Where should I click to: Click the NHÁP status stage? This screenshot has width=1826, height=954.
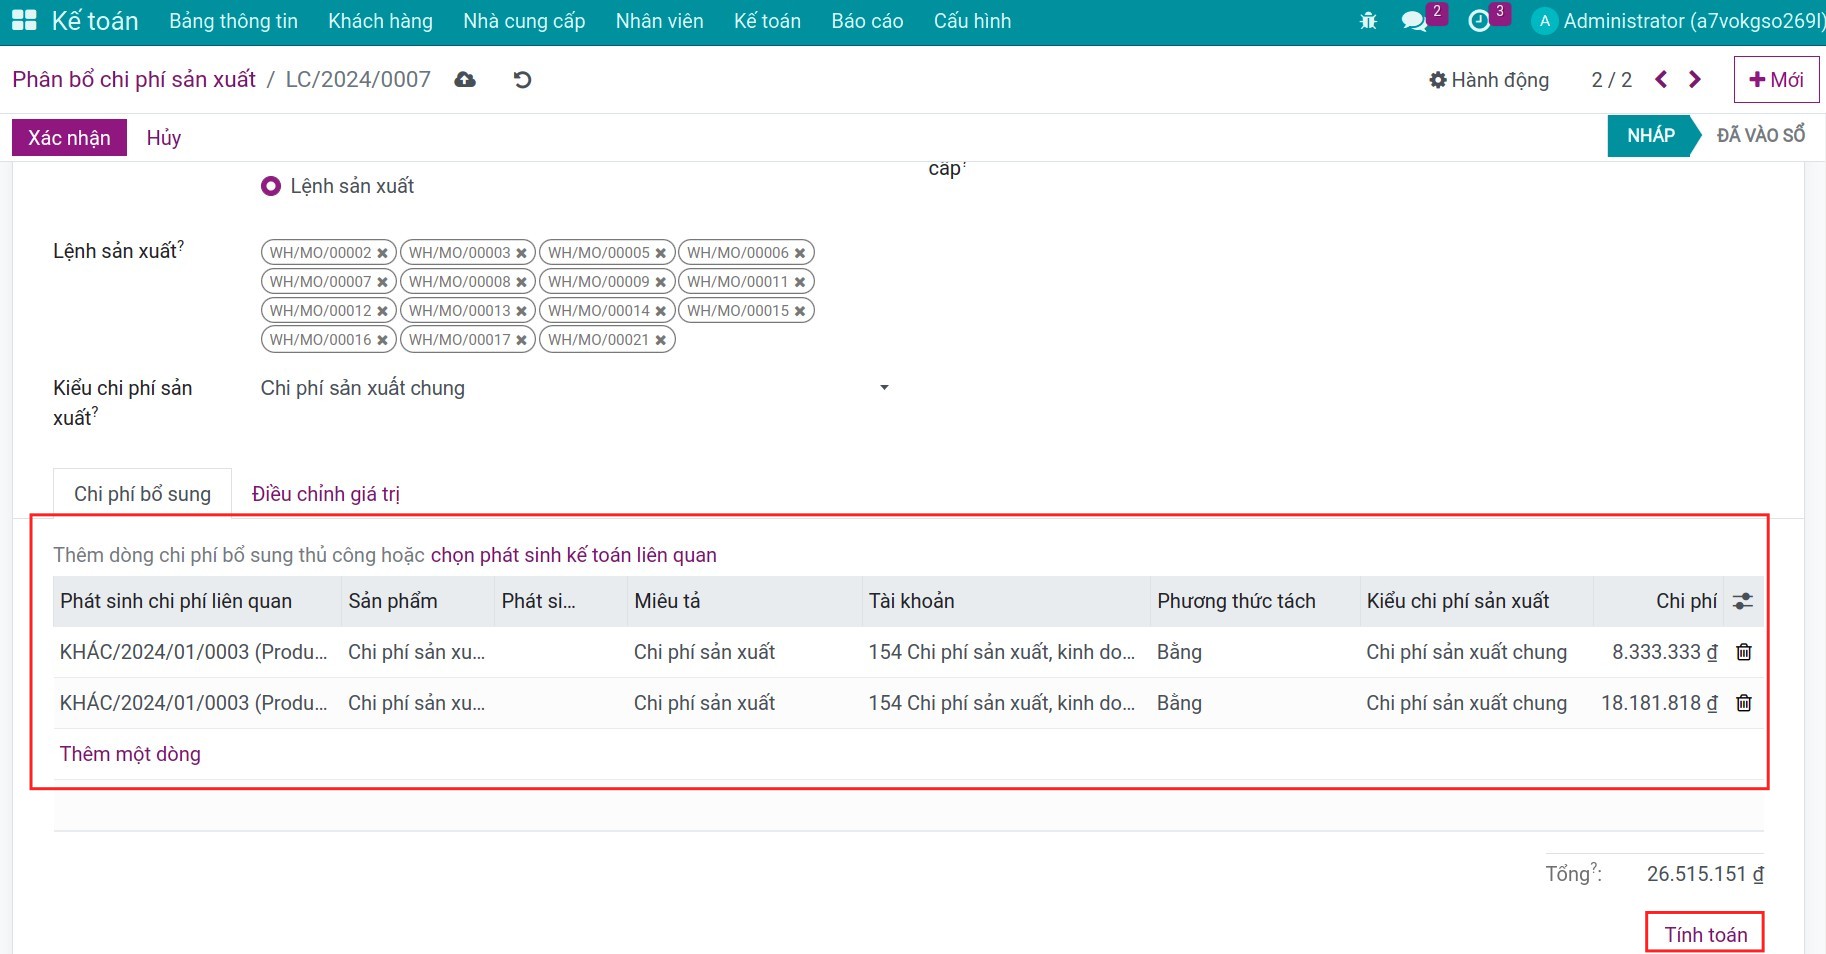pyautogui.click(x=1651, y=136)
